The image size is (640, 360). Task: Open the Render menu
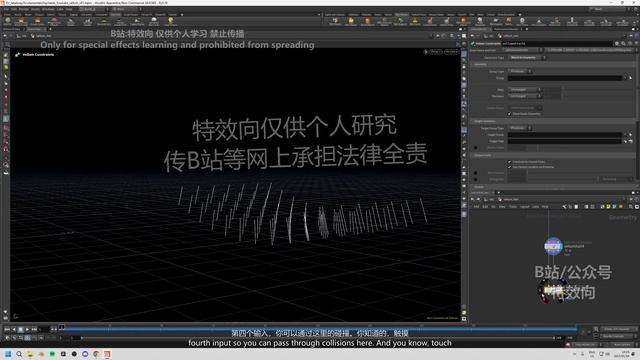click(24, 9)
